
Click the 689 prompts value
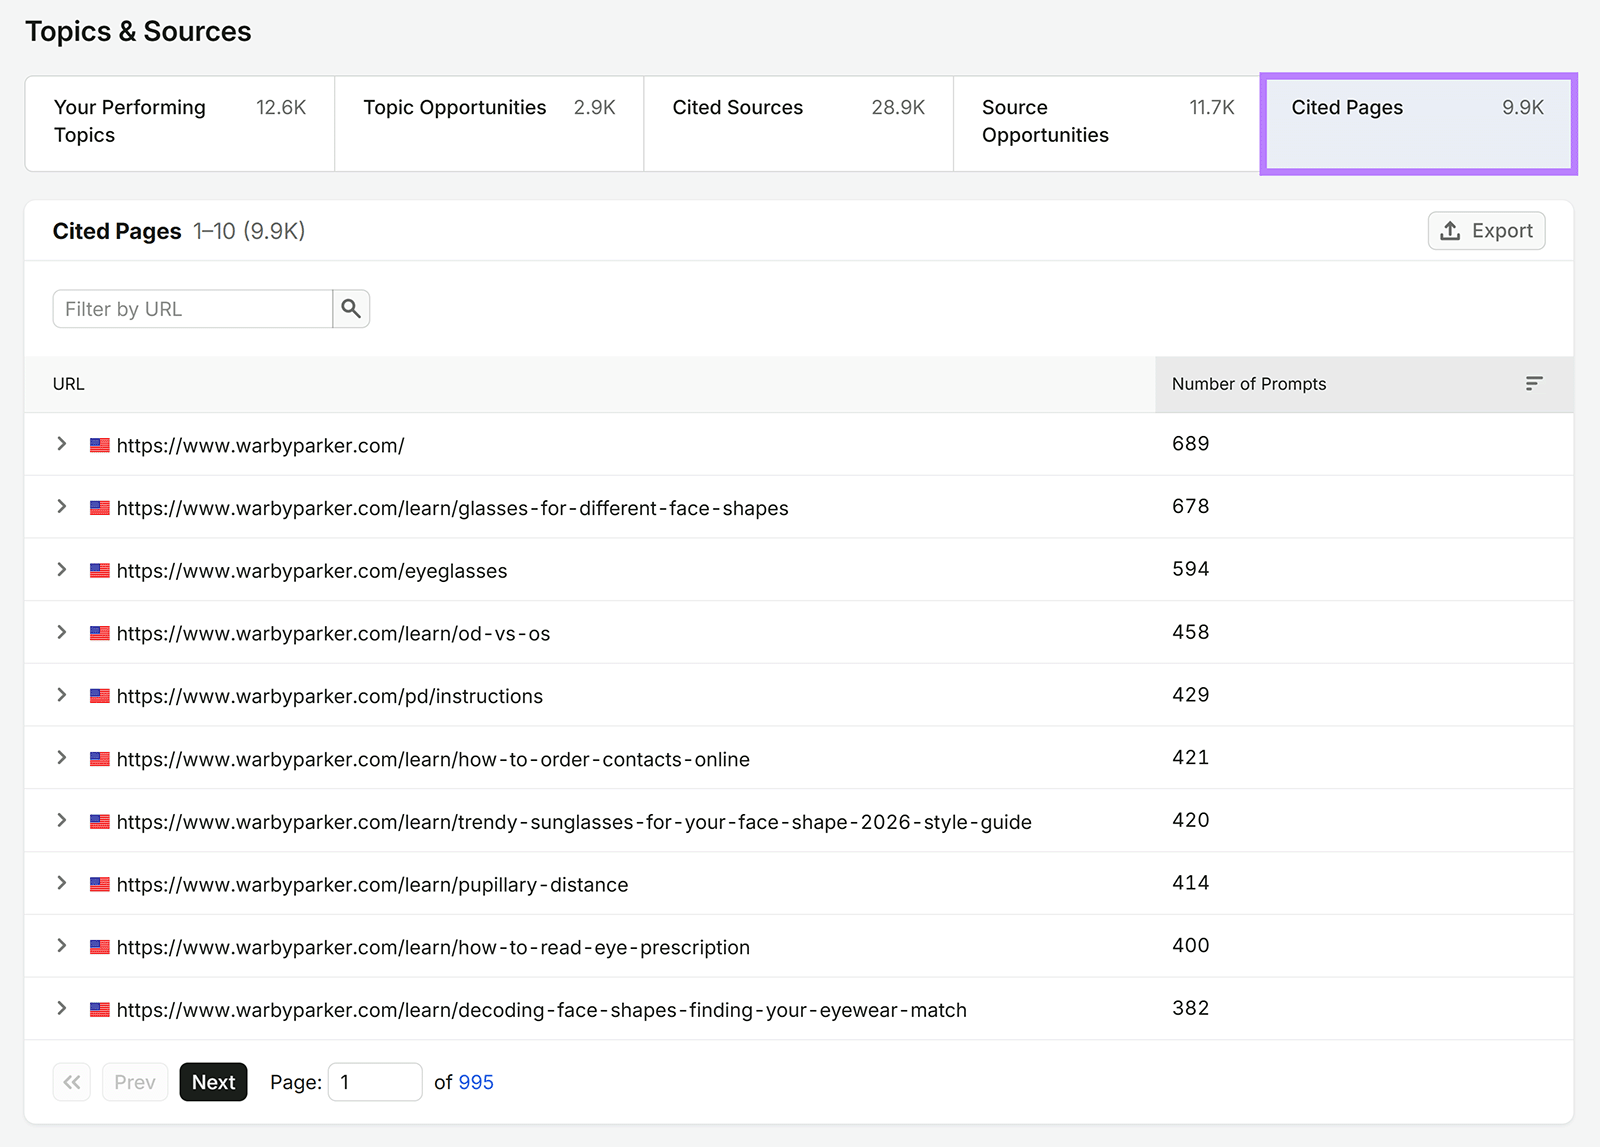coord(1191,444)
